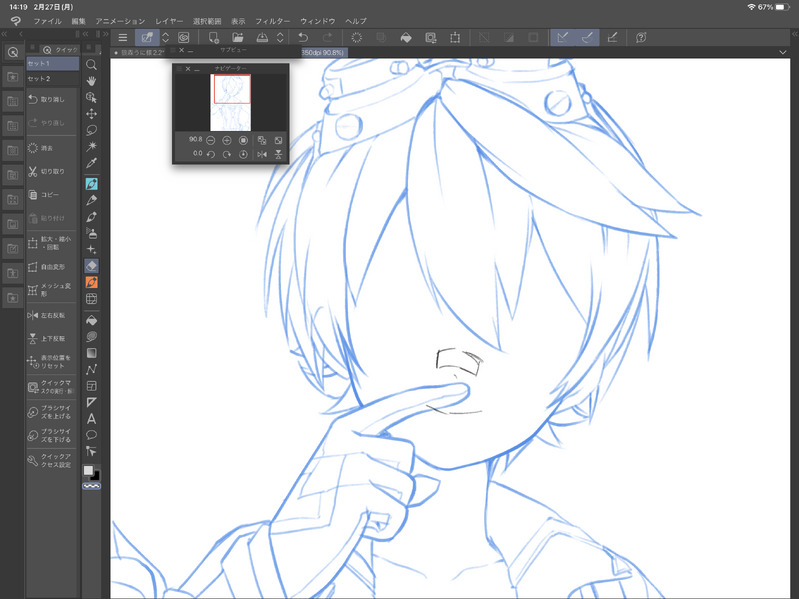Select the Balloon tool
This screenshot has height=599, width=799.
(x=91, y=435)
